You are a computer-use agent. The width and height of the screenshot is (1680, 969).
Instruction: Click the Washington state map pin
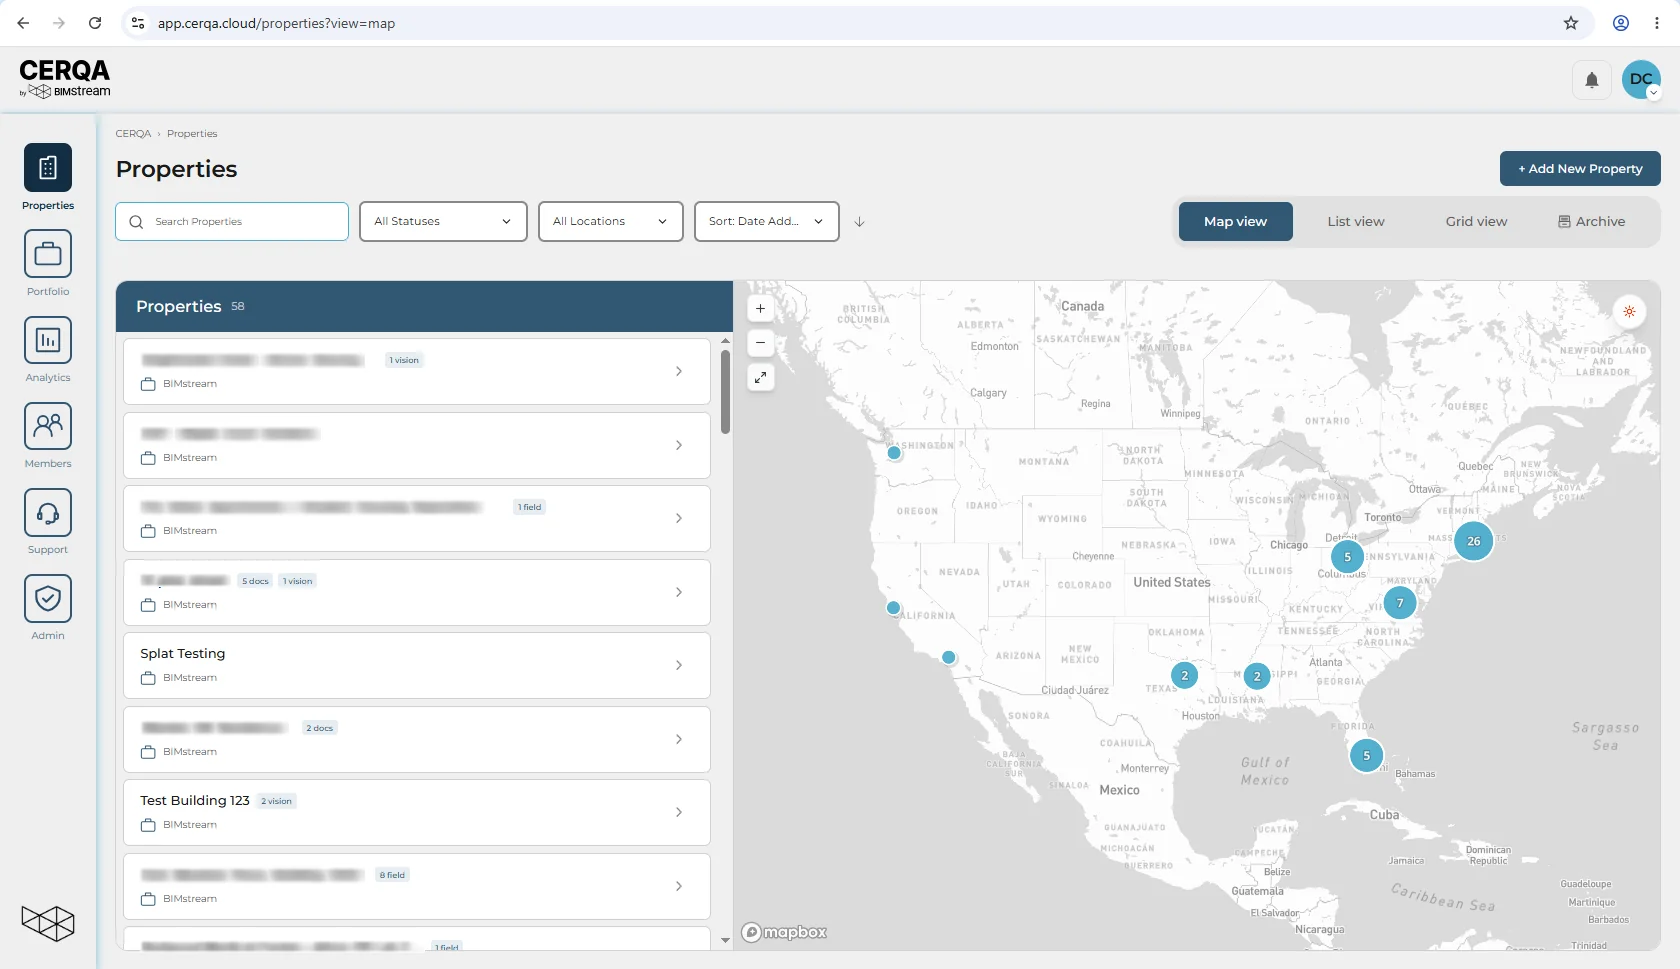tap(894, 453)
